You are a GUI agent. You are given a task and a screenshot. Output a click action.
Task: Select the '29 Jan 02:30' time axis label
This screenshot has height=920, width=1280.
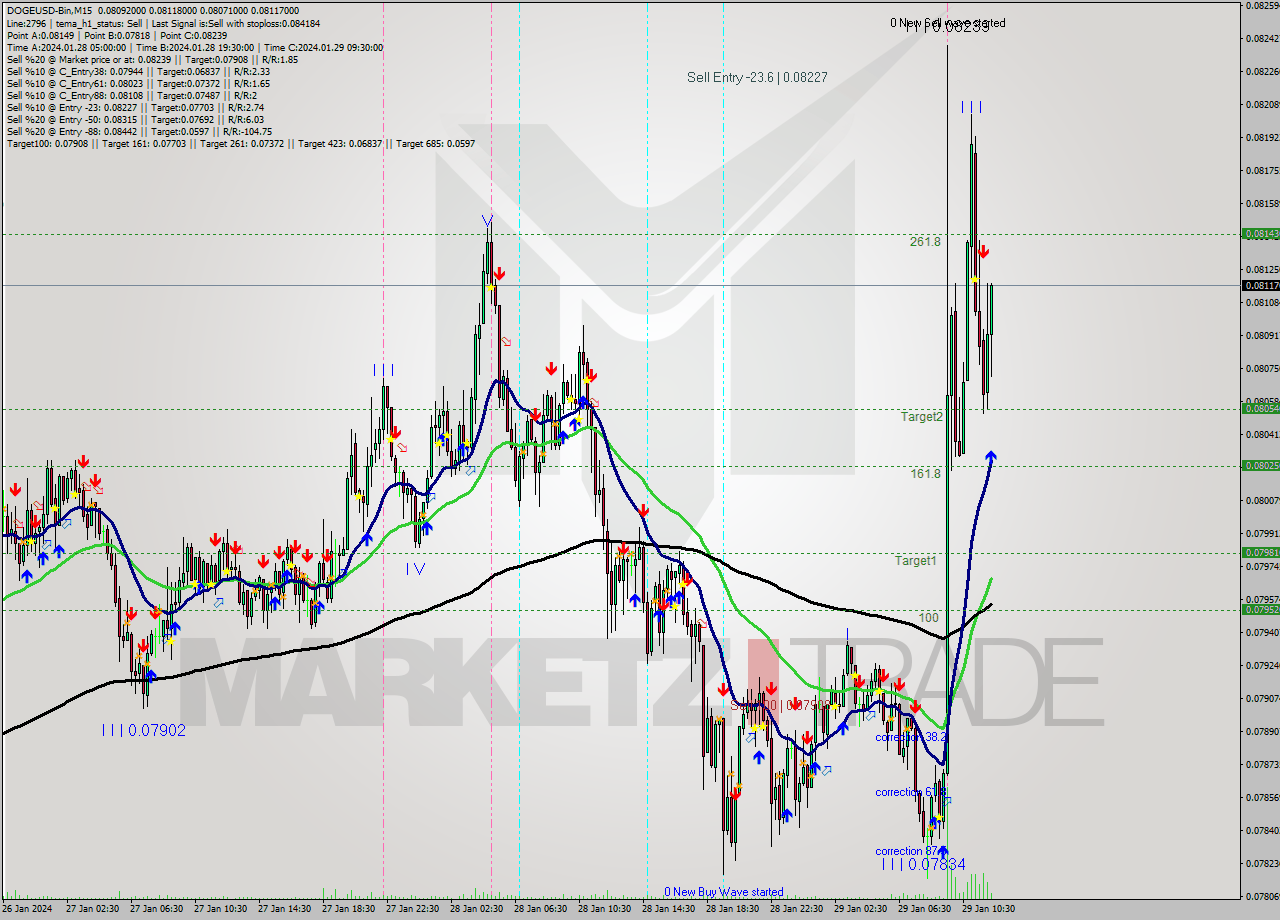click(860, 909)
